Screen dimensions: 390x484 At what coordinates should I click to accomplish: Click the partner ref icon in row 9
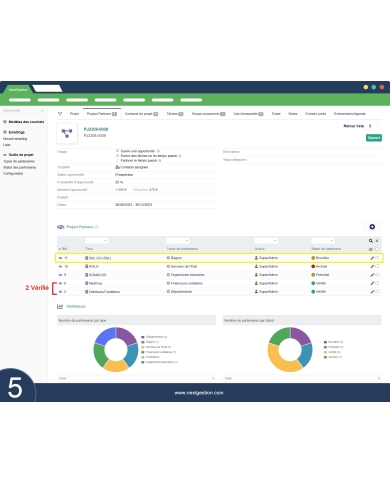click(60, 275)
